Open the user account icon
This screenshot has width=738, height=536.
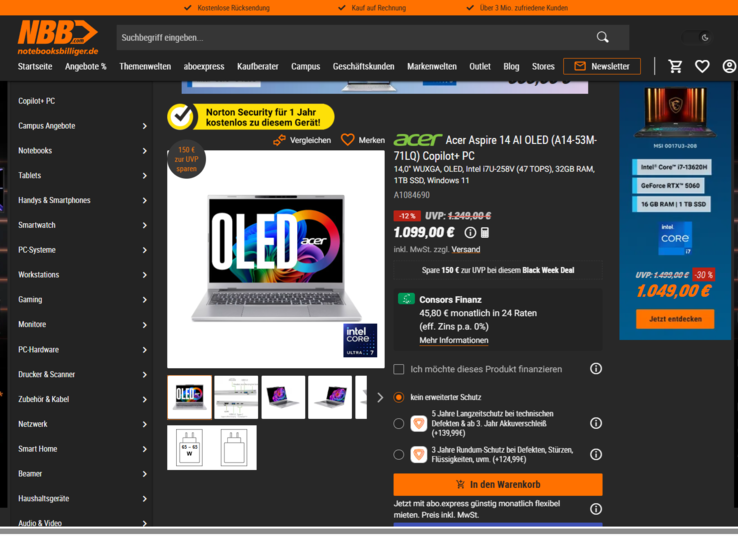pos(729,66)
